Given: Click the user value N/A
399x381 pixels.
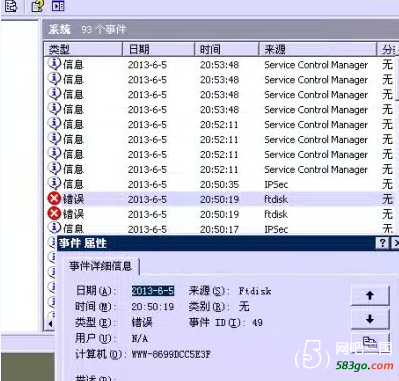Looking at the screenshot, I should [140, 339].
